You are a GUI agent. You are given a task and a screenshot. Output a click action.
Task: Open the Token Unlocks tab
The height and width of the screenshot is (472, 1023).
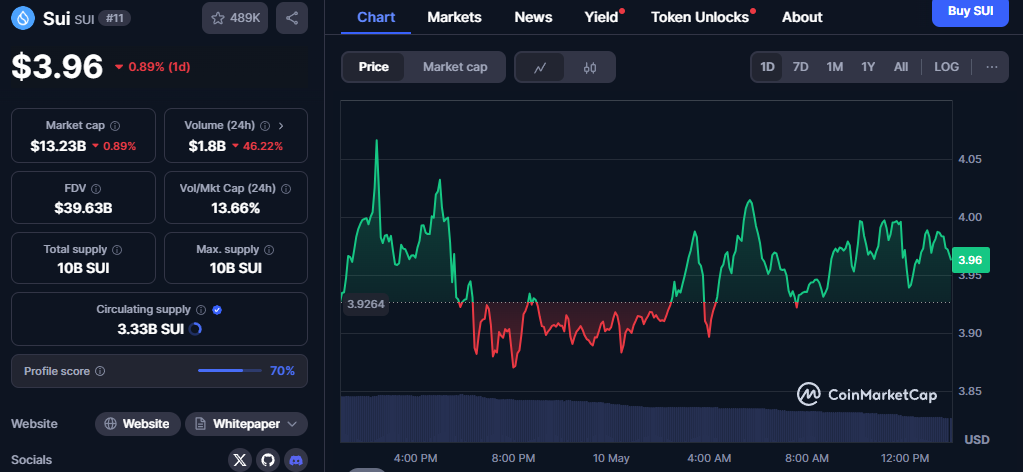(700, 18)
